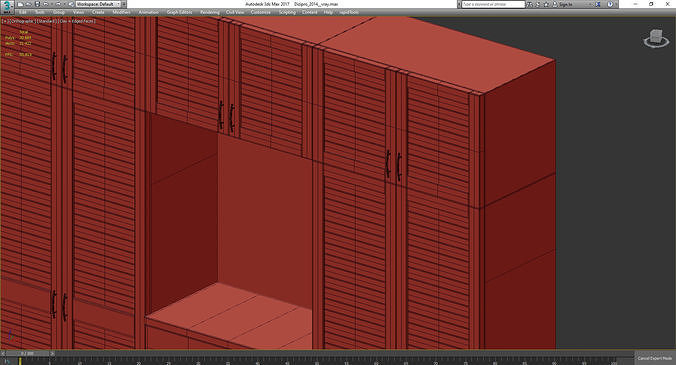Viewport: 676px width, 365px height.
Task: Open the Scripting menu
Action: click(287, 12)
